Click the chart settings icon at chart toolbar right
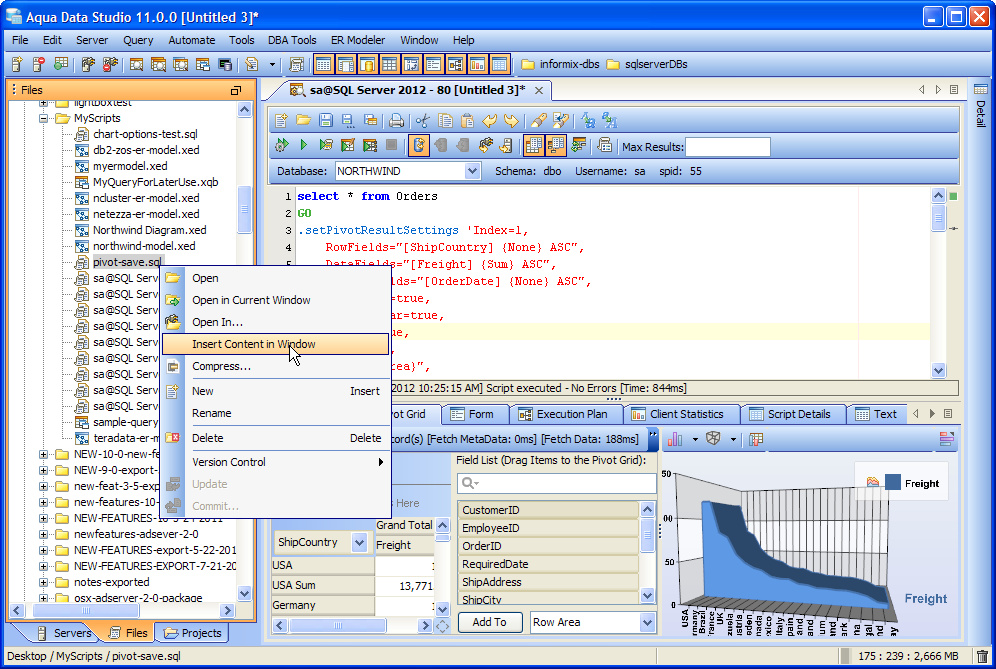The width and height of the screenshot is (996, 669). click(x=946, y=439)
